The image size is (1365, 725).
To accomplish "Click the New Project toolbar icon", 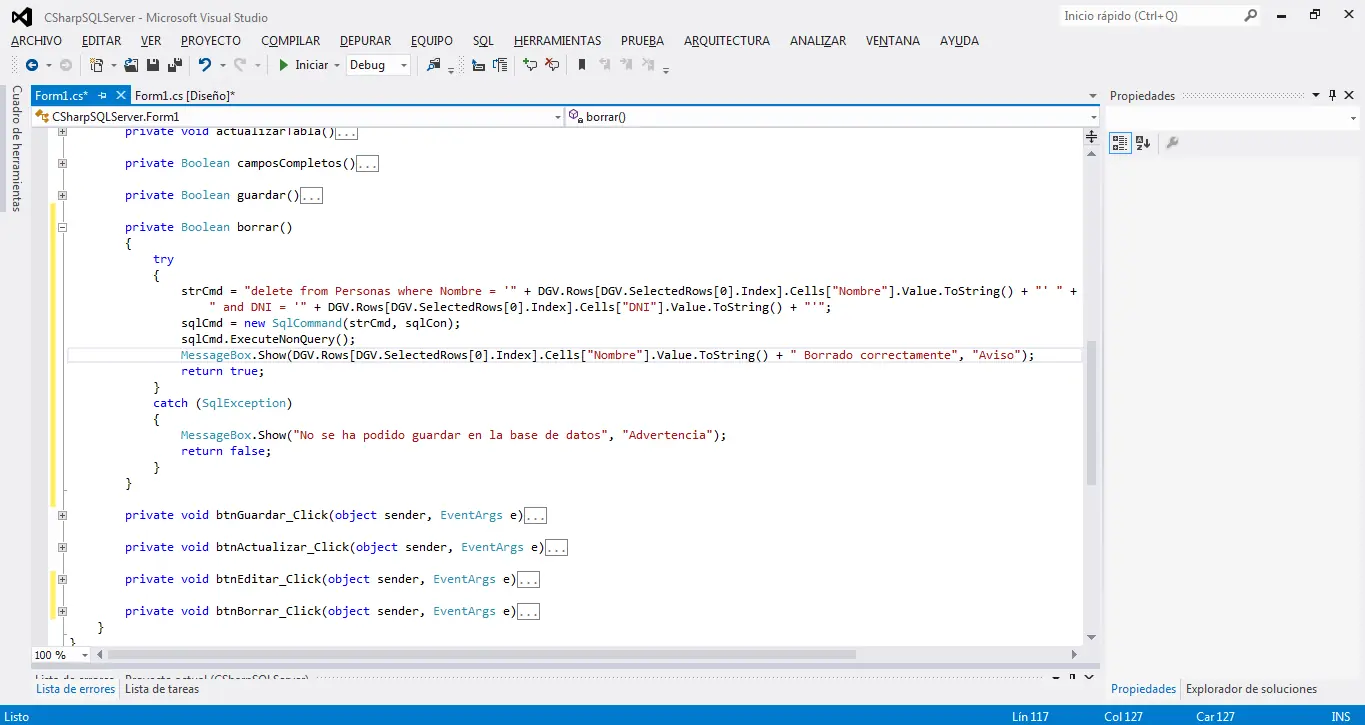I will click(96, 65).
